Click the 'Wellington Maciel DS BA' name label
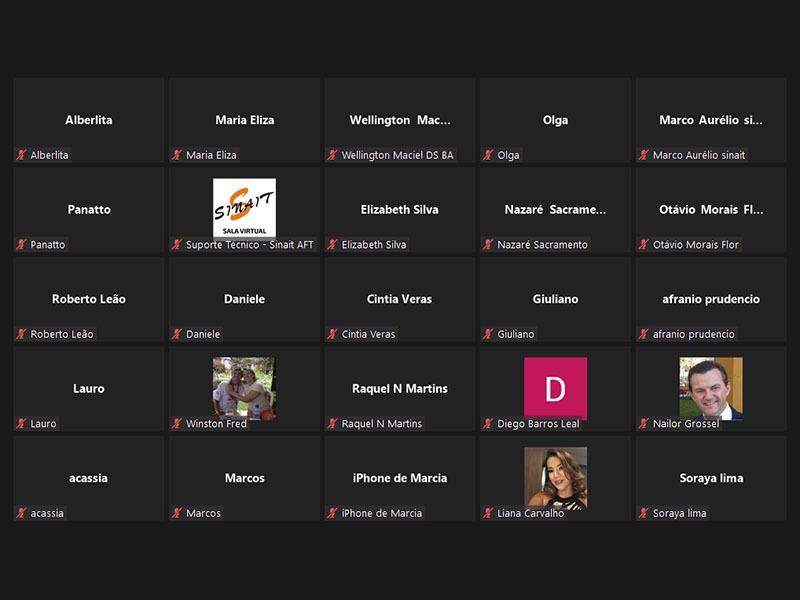This screenshot has width=800, height=600. tap(397, 155)
